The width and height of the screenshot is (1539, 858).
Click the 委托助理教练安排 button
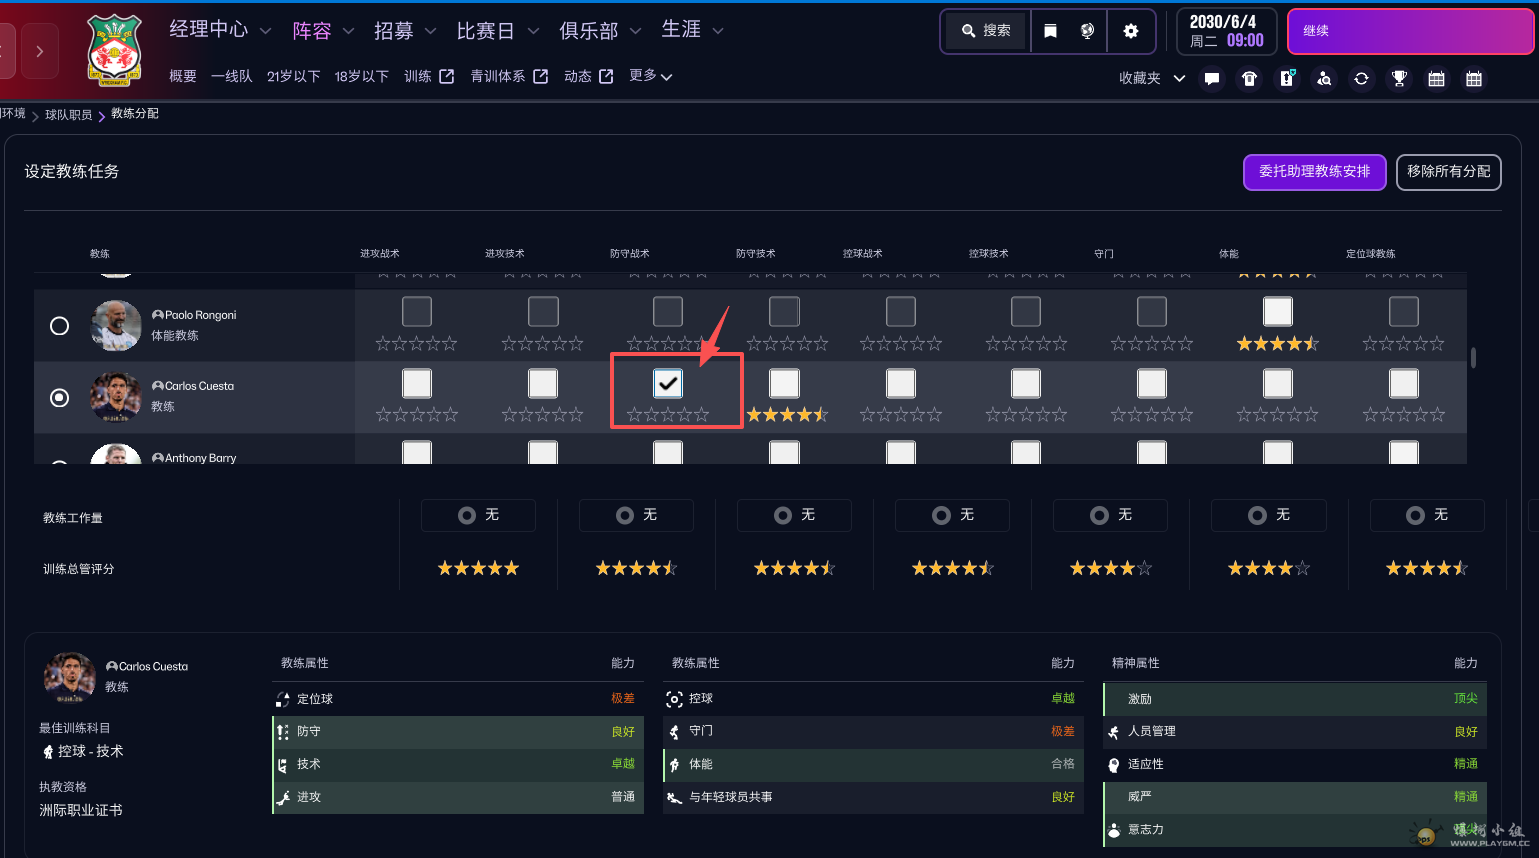point(1314,172)
